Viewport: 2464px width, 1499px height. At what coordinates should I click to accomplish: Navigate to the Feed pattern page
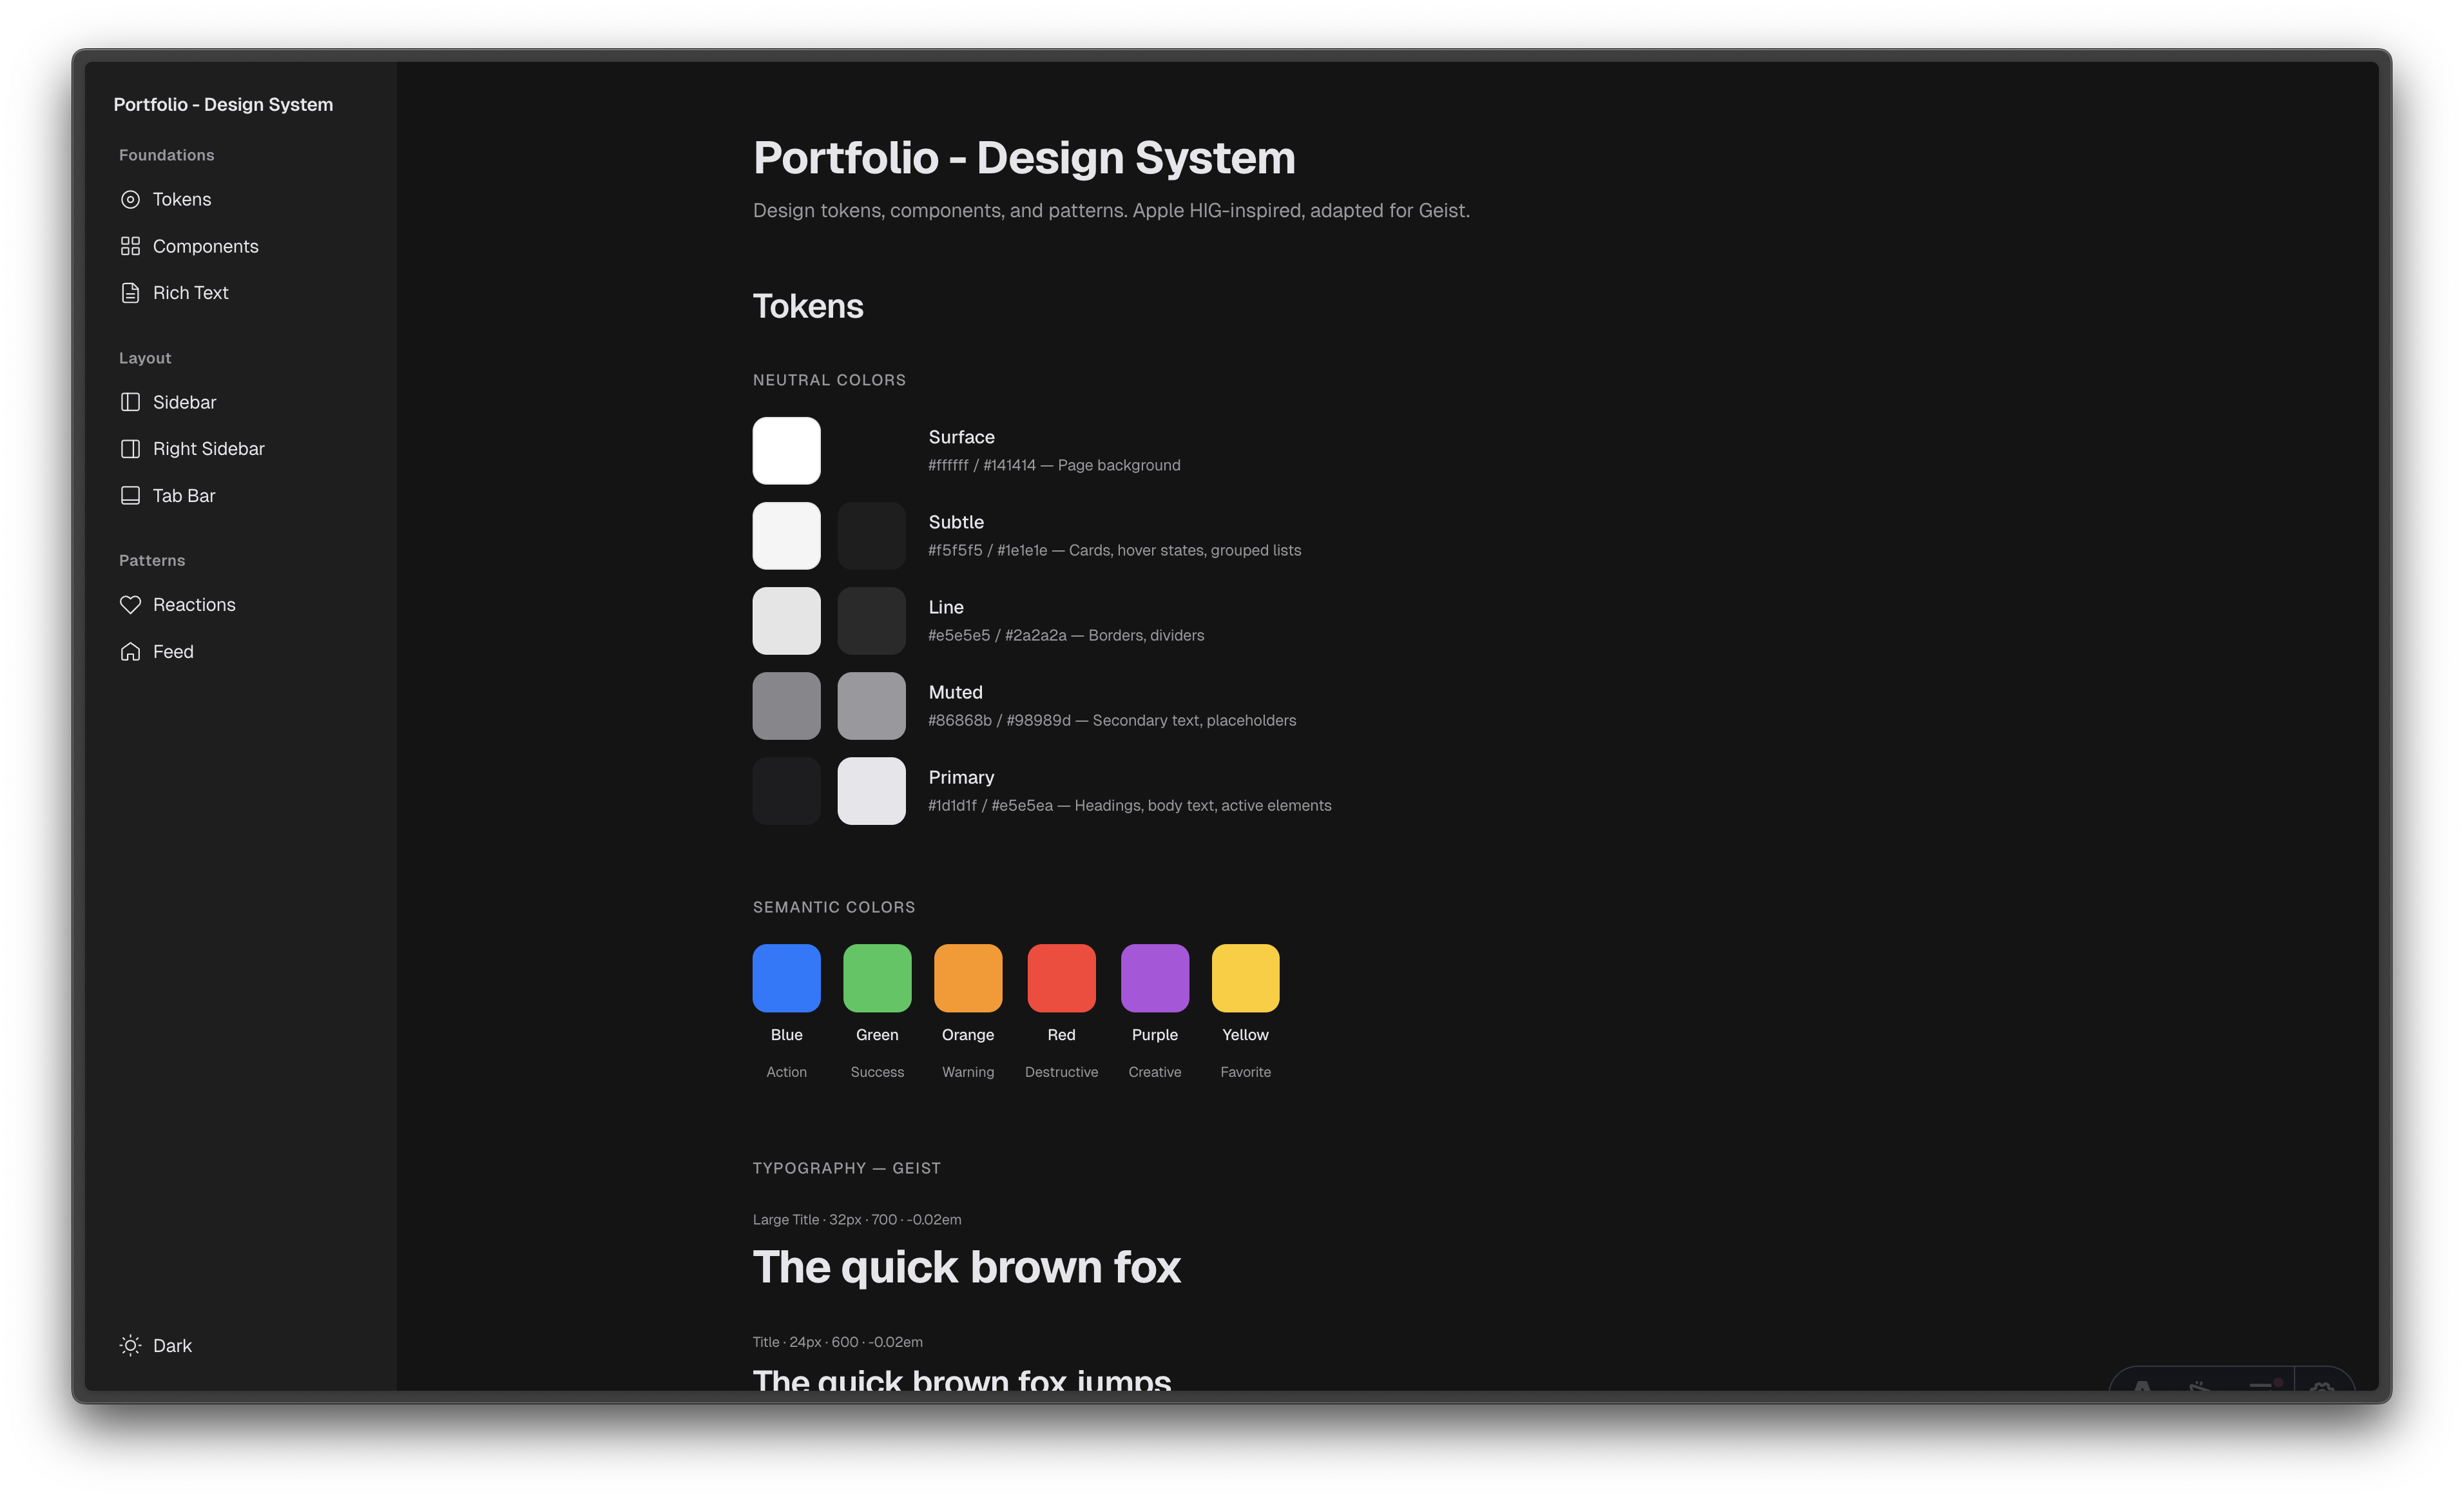[172, 651]
